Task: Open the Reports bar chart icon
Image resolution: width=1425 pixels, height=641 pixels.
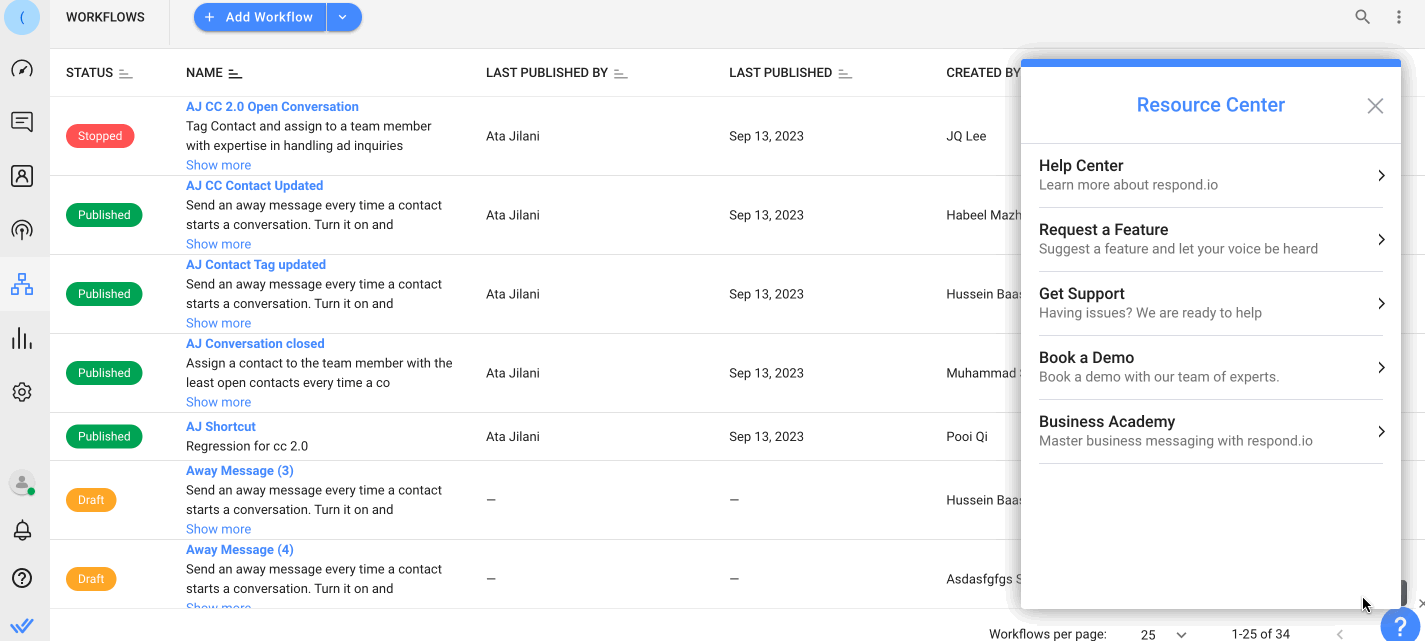Action: (x=22, y=339)
